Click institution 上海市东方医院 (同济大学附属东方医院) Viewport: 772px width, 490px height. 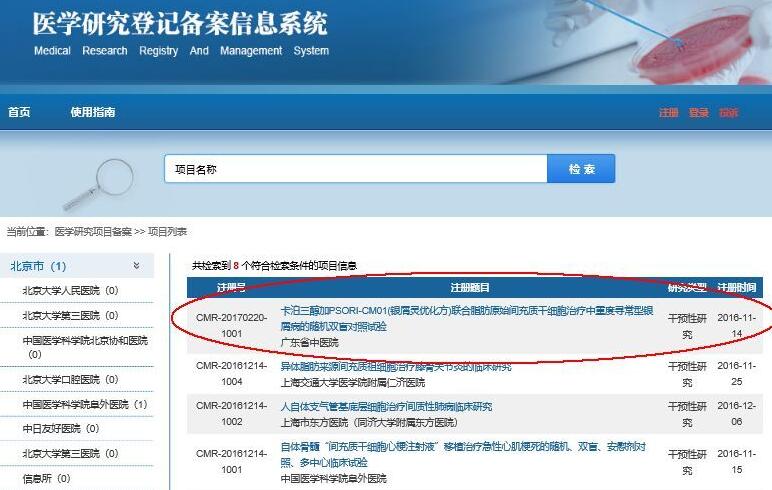369,423
